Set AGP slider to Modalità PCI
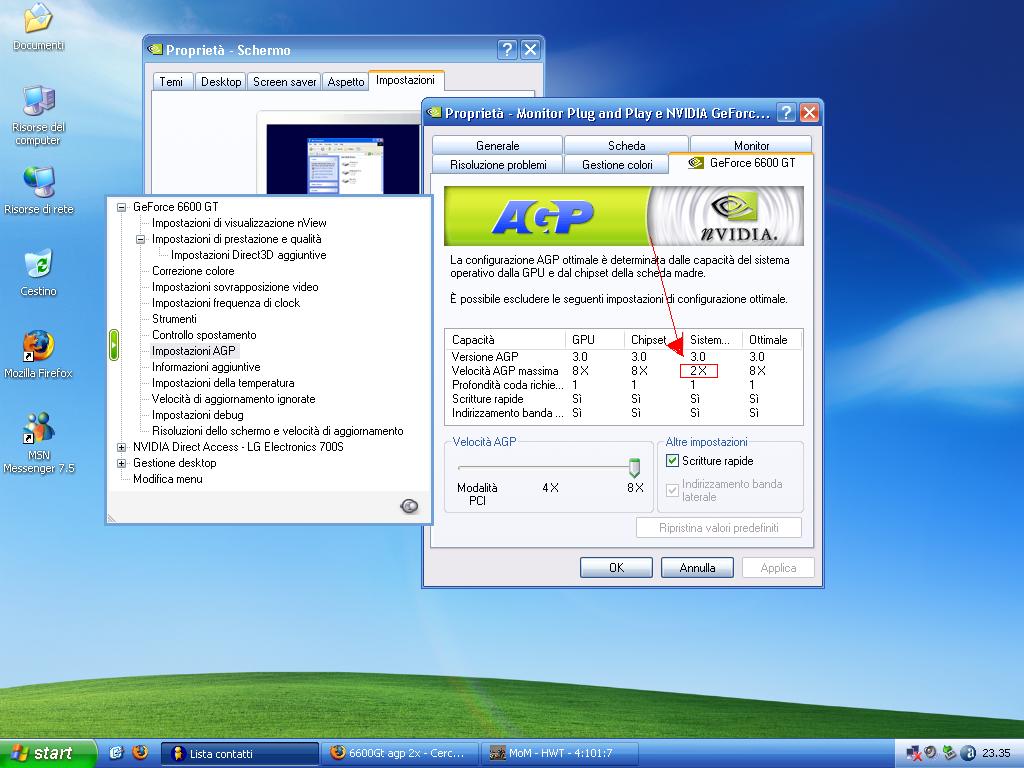 click(x=477, y=494)
